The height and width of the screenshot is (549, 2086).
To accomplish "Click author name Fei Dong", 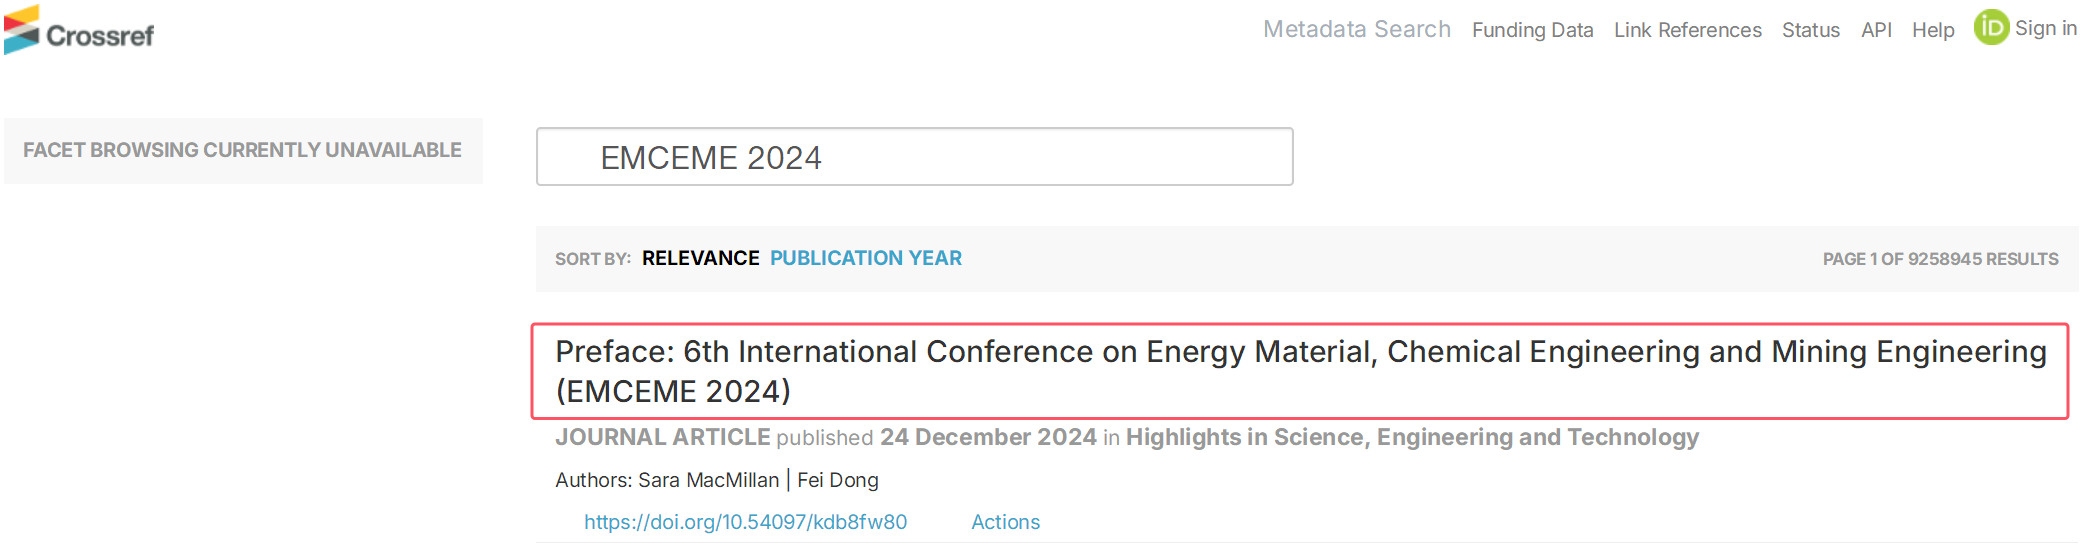I will click(837, 480).
